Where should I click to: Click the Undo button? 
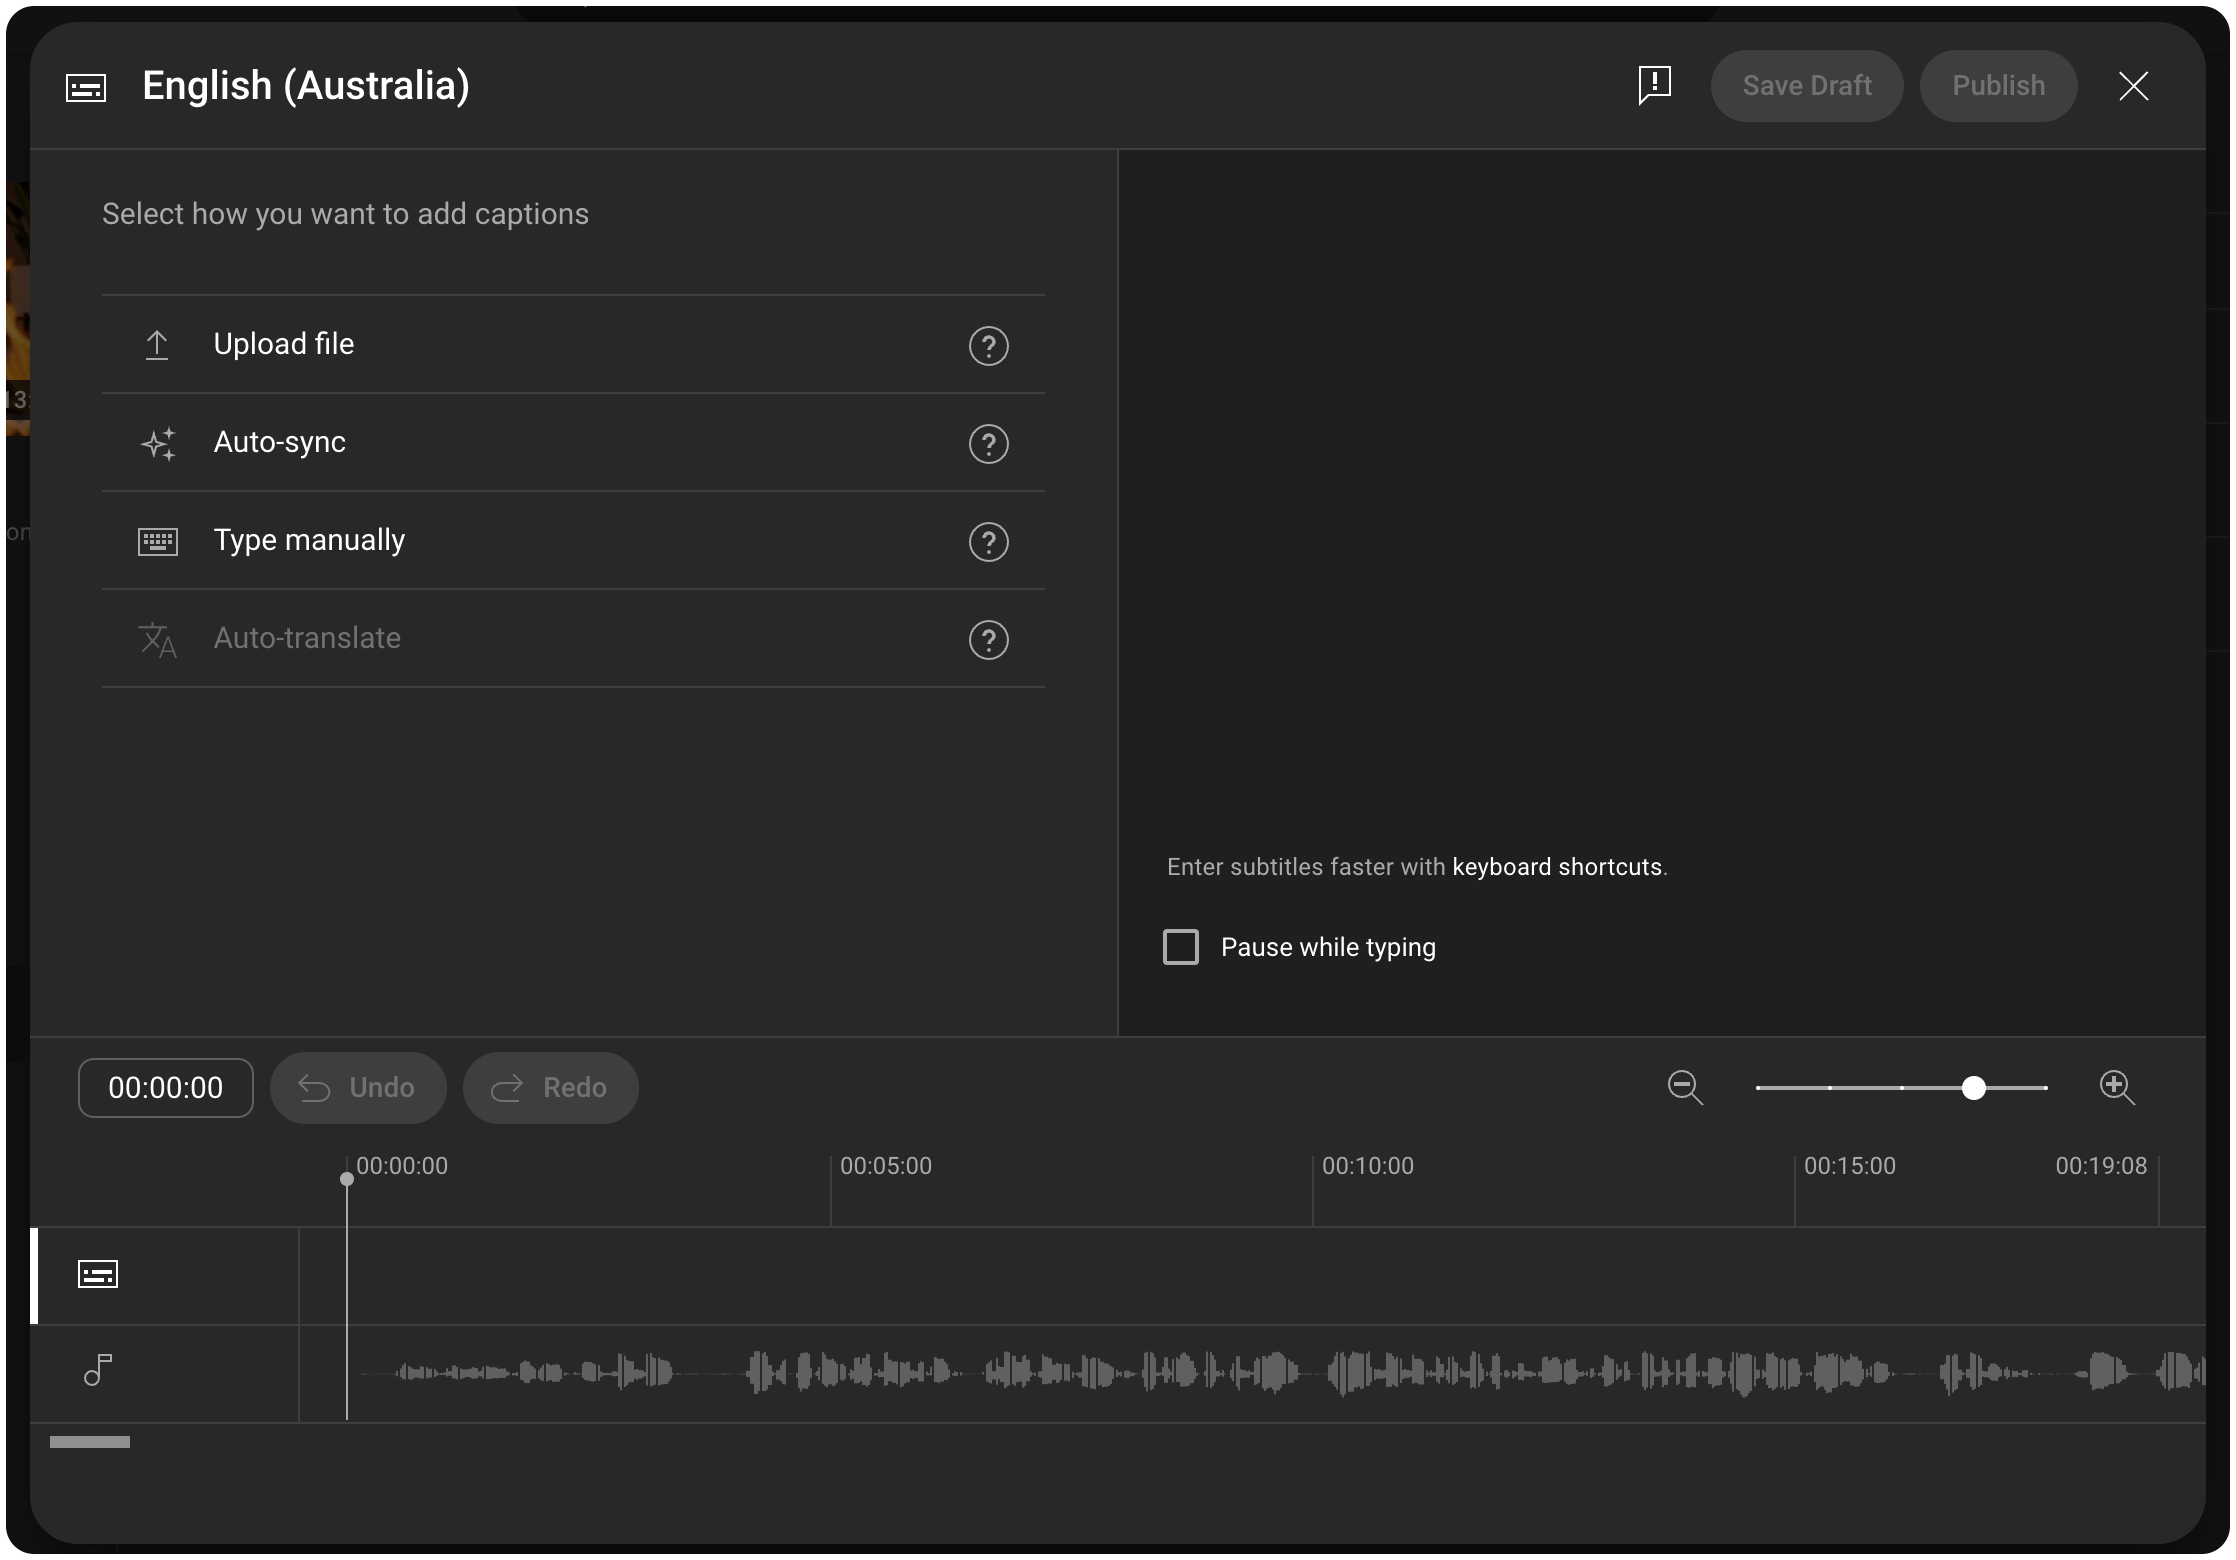(x=358, y=1088)
